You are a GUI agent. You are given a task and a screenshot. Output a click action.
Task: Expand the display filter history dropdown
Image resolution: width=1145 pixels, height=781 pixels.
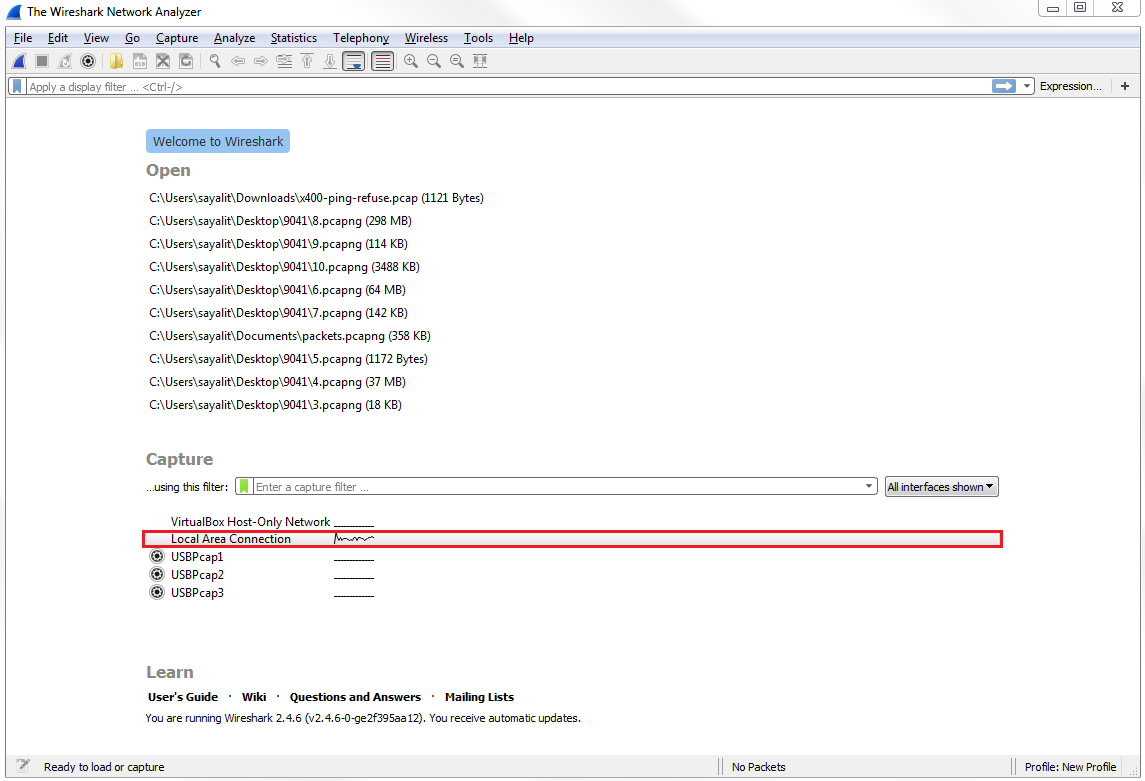1027,86
